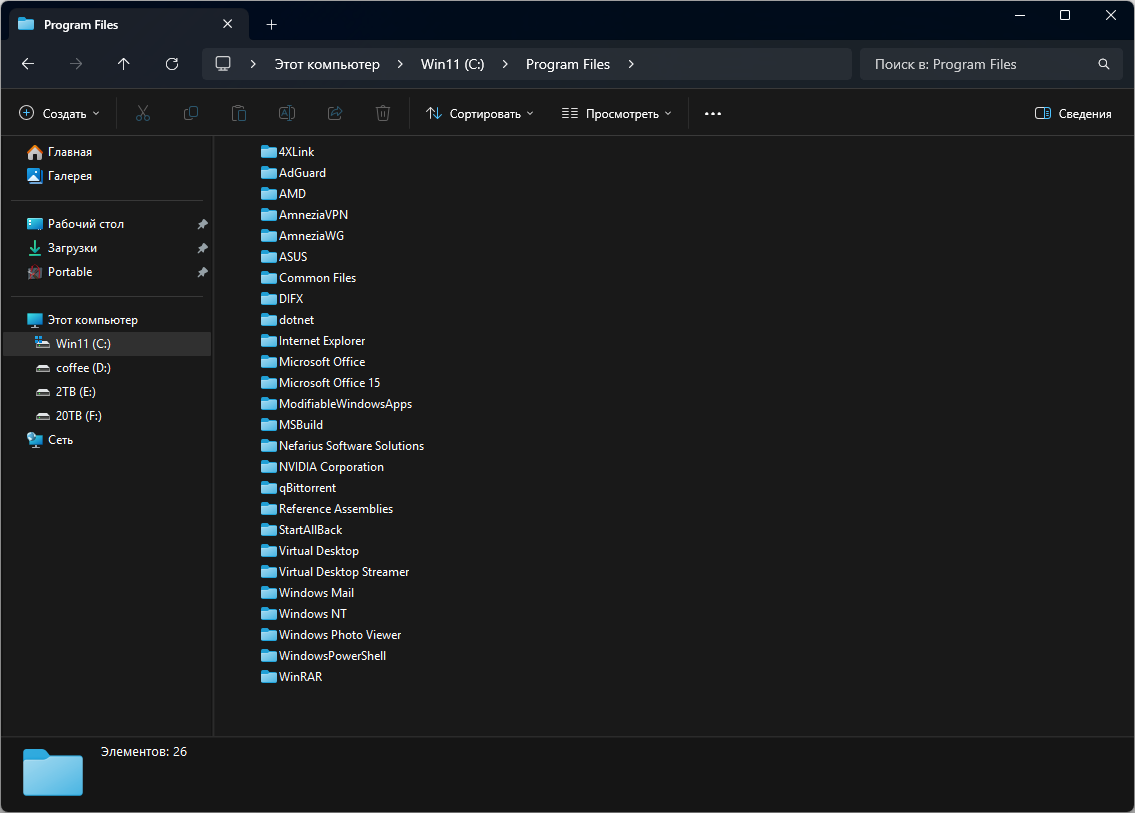Click Win11 (C:) in the address bar
The width and height of the screenshot is (1135, 813).
pyautogui.click(x=452, y=64)
